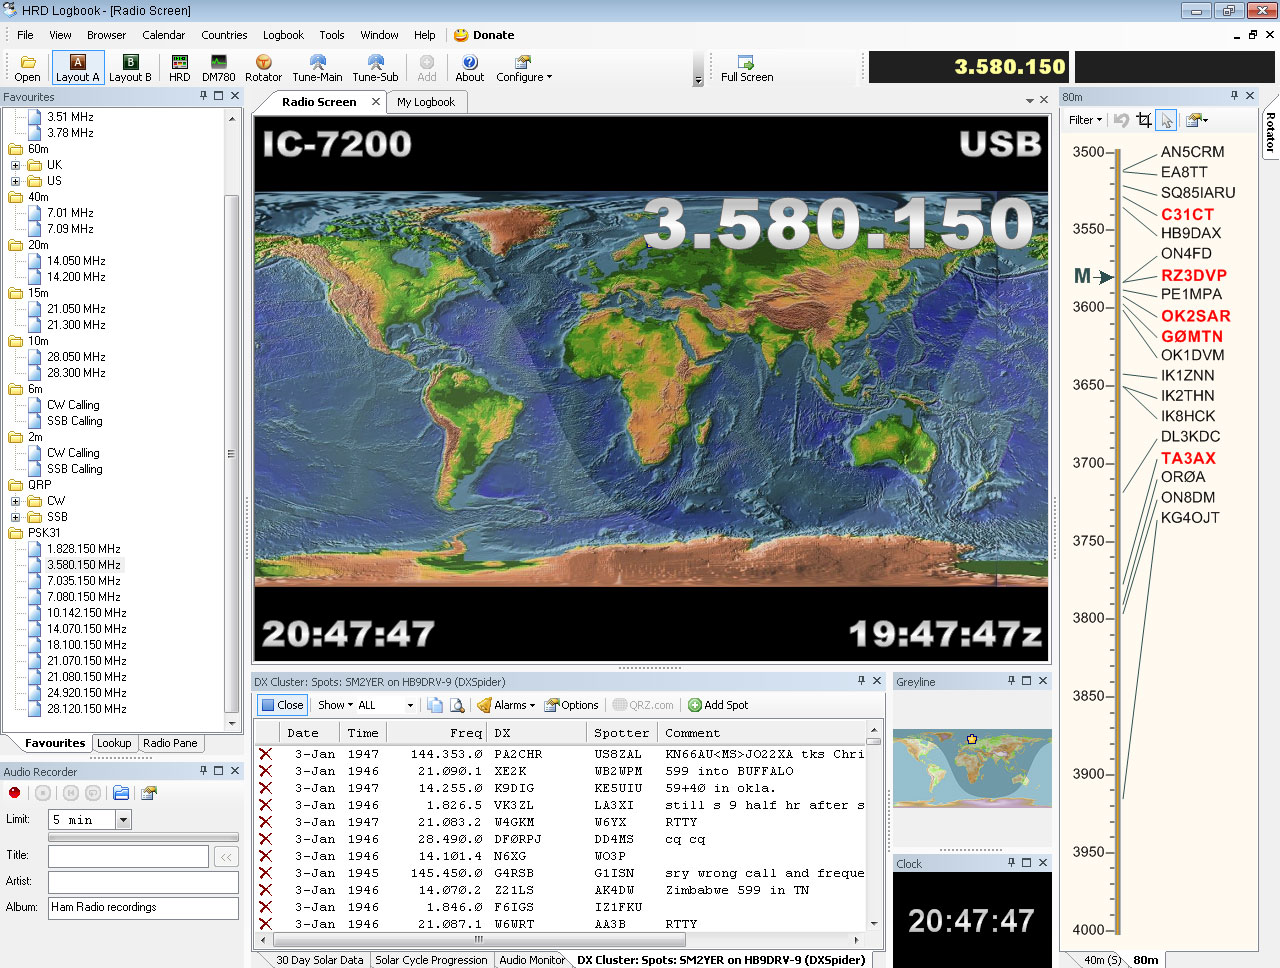Click Add Spot in the DX Cluster toolbar
The width and height of the screenshot is (1280, 968).
pyautogui.click(x=718, y=705)
